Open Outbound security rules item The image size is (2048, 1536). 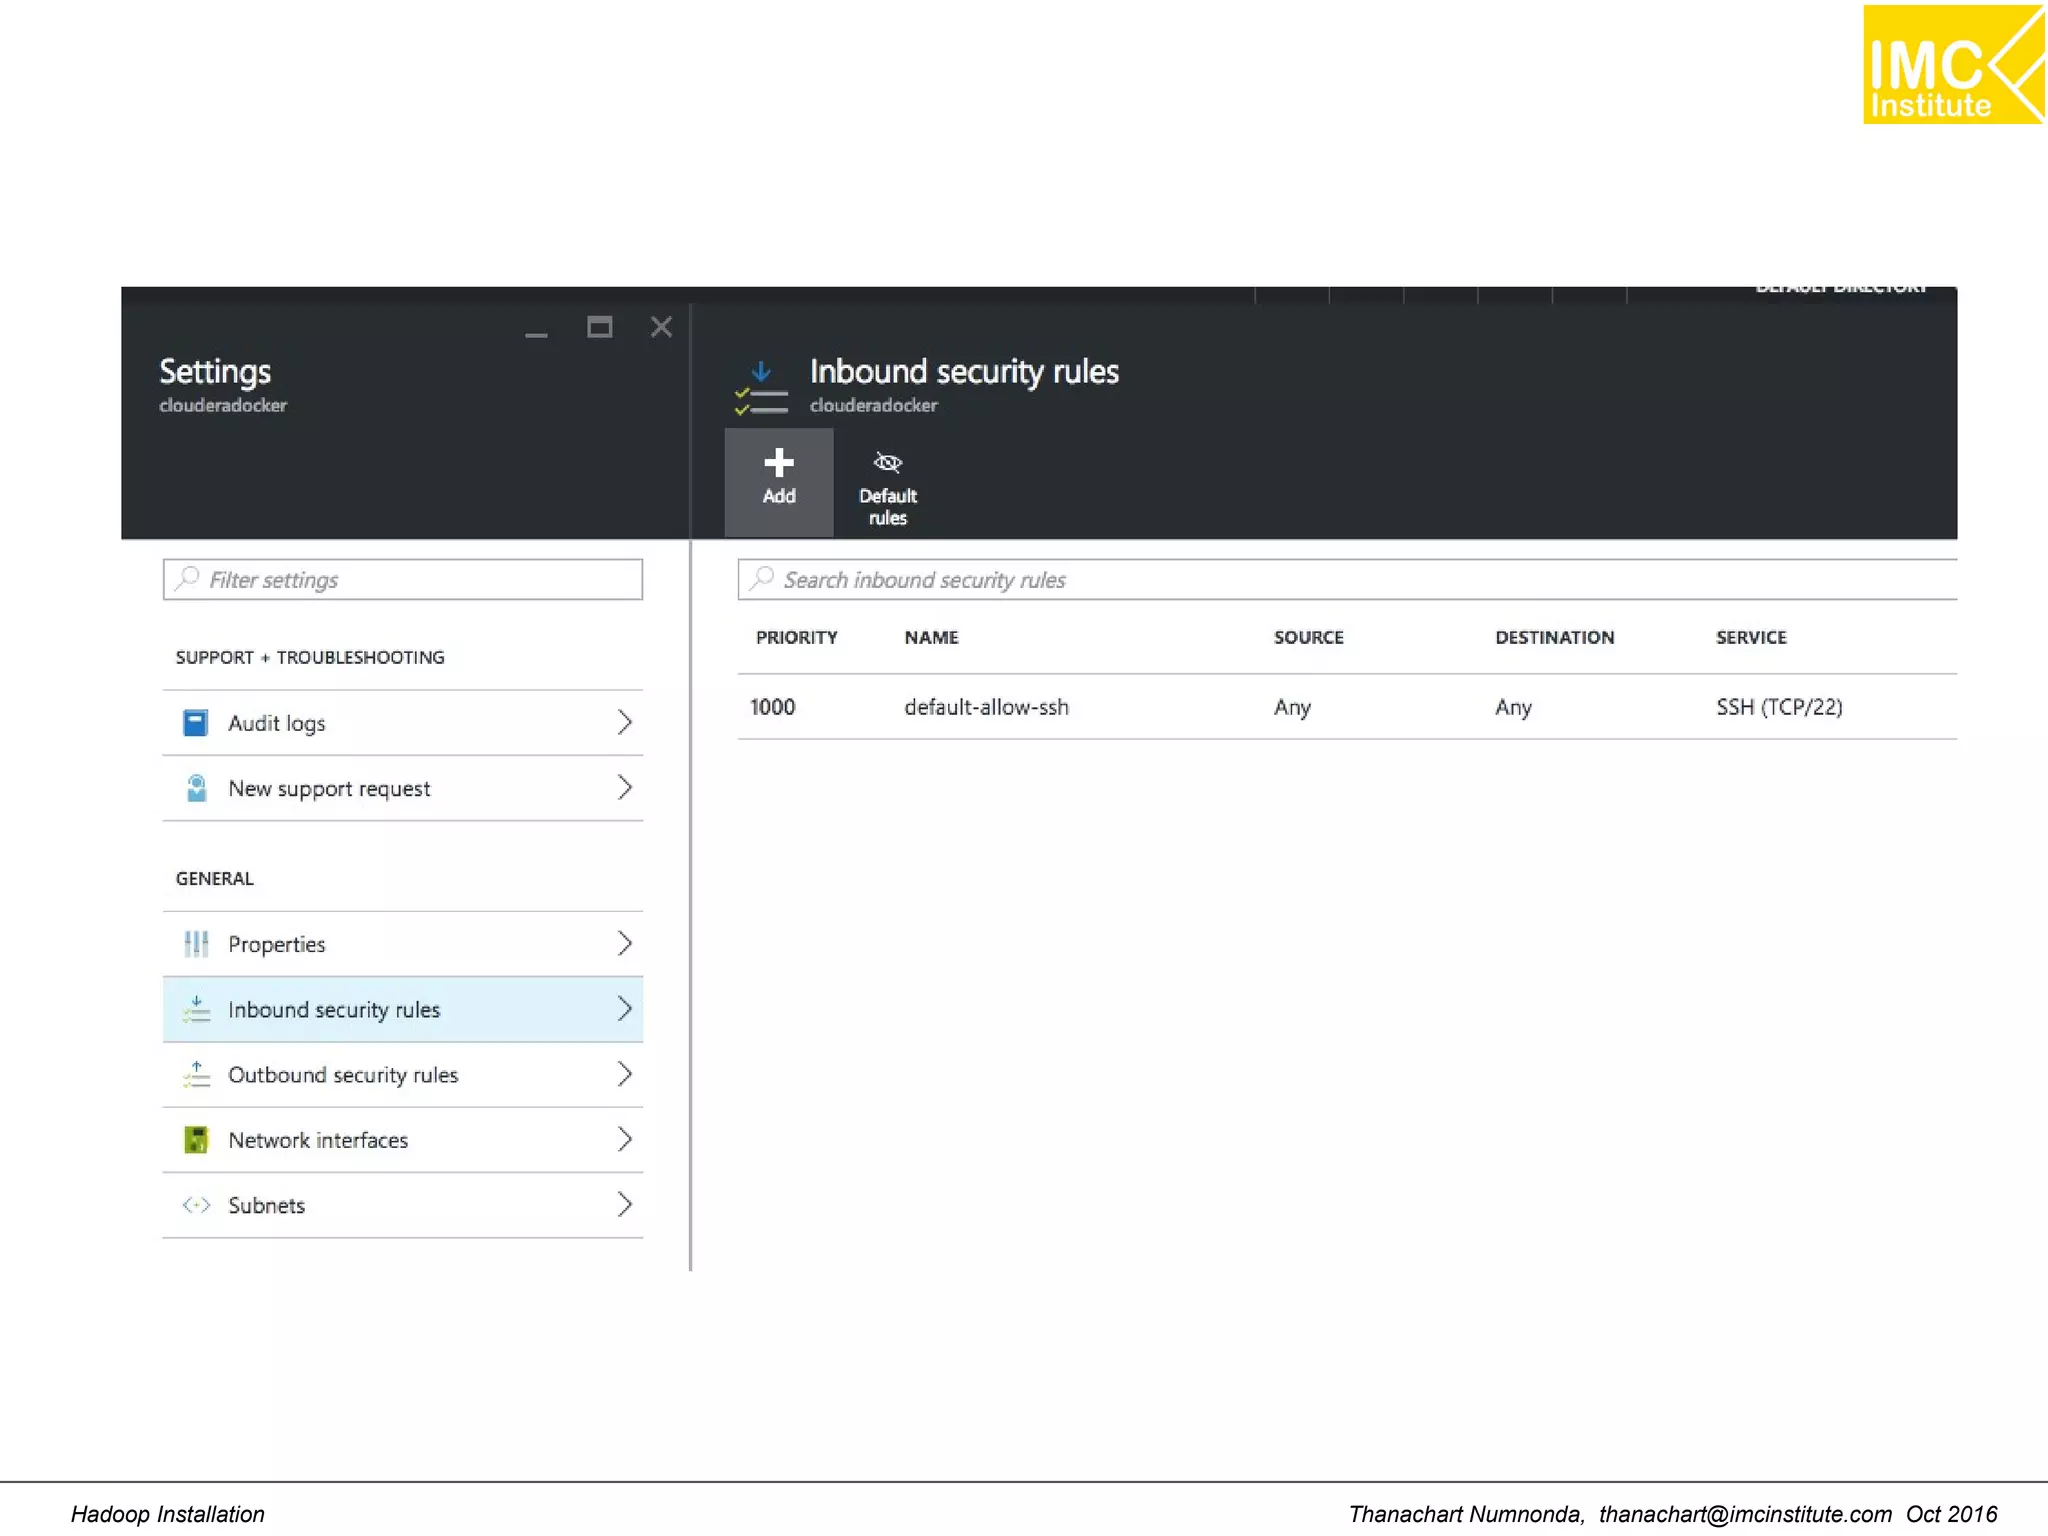[x=402, y=1074]
